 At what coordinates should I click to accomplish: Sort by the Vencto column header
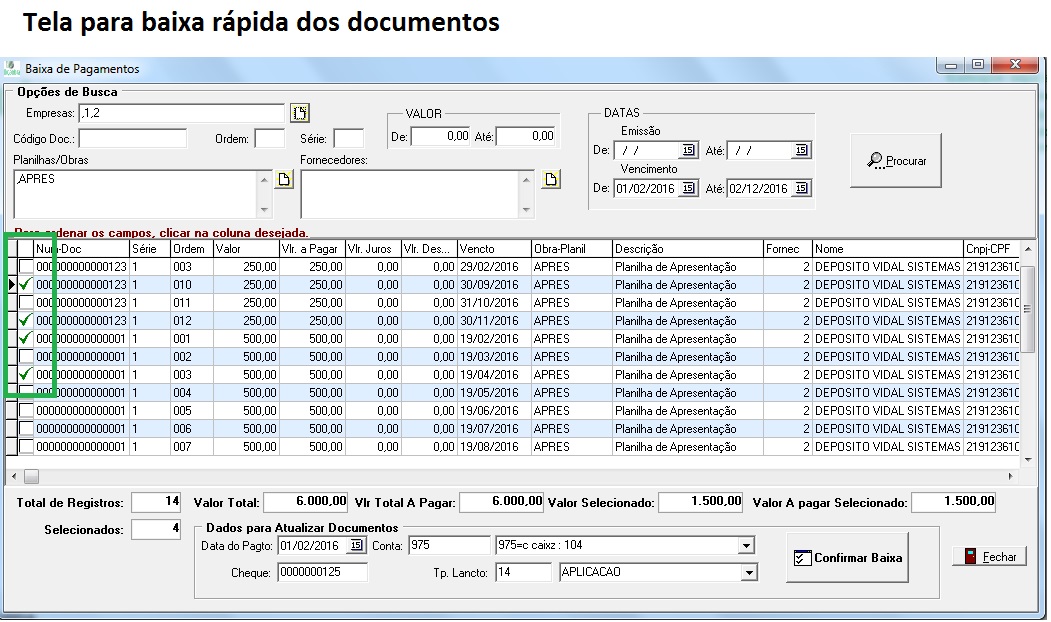(x=493, y=249)
